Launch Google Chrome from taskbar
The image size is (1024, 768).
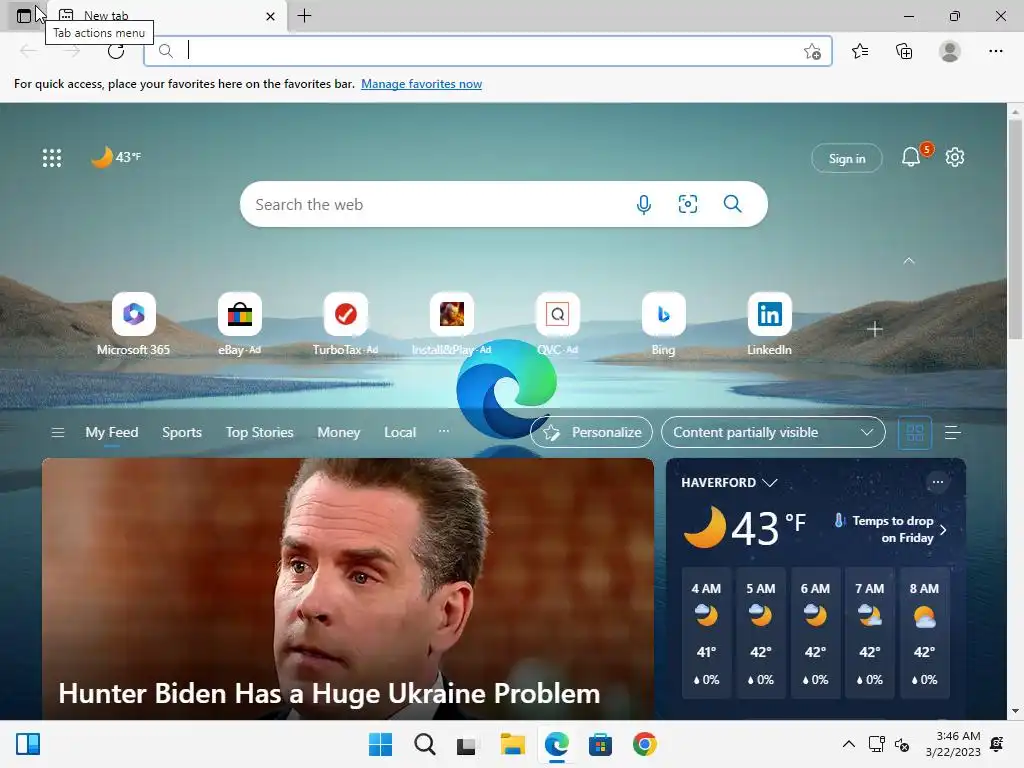tap(645, 744)
